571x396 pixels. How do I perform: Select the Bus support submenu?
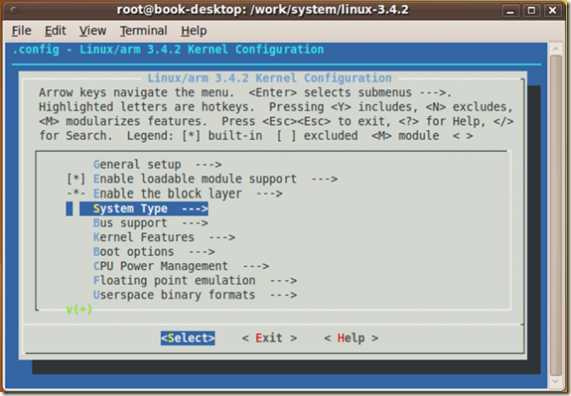[x=150, y=223]
